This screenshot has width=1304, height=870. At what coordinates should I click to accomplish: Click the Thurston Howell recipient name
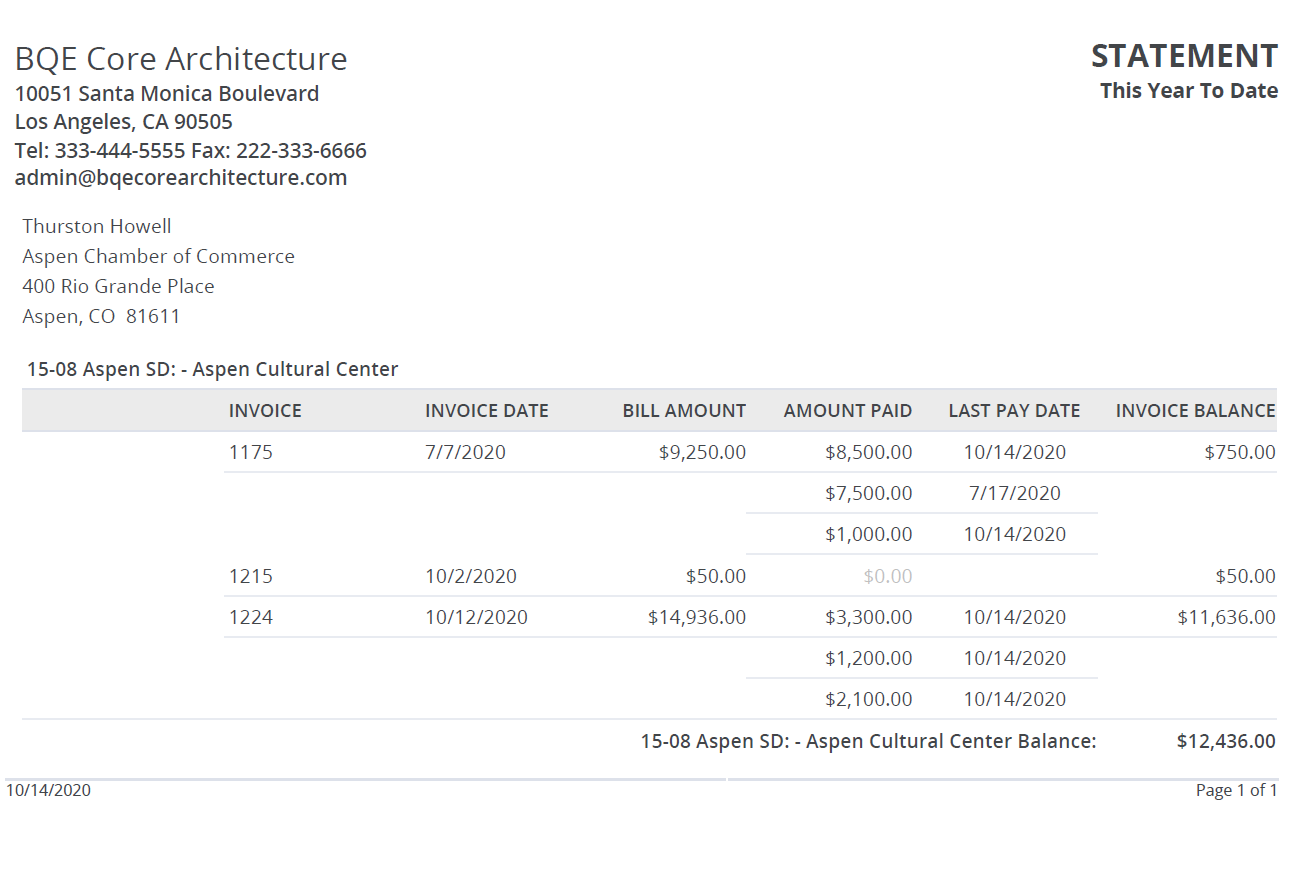coord(97,226)
